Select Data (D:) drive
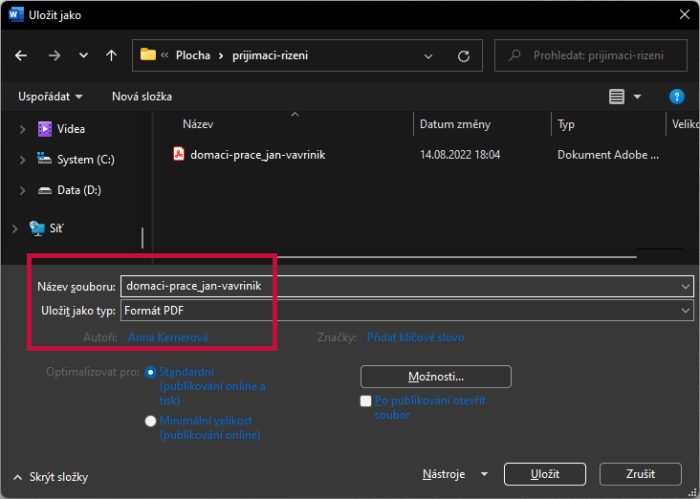The height and width of the screenshot is (499, 700). [69, 190]
